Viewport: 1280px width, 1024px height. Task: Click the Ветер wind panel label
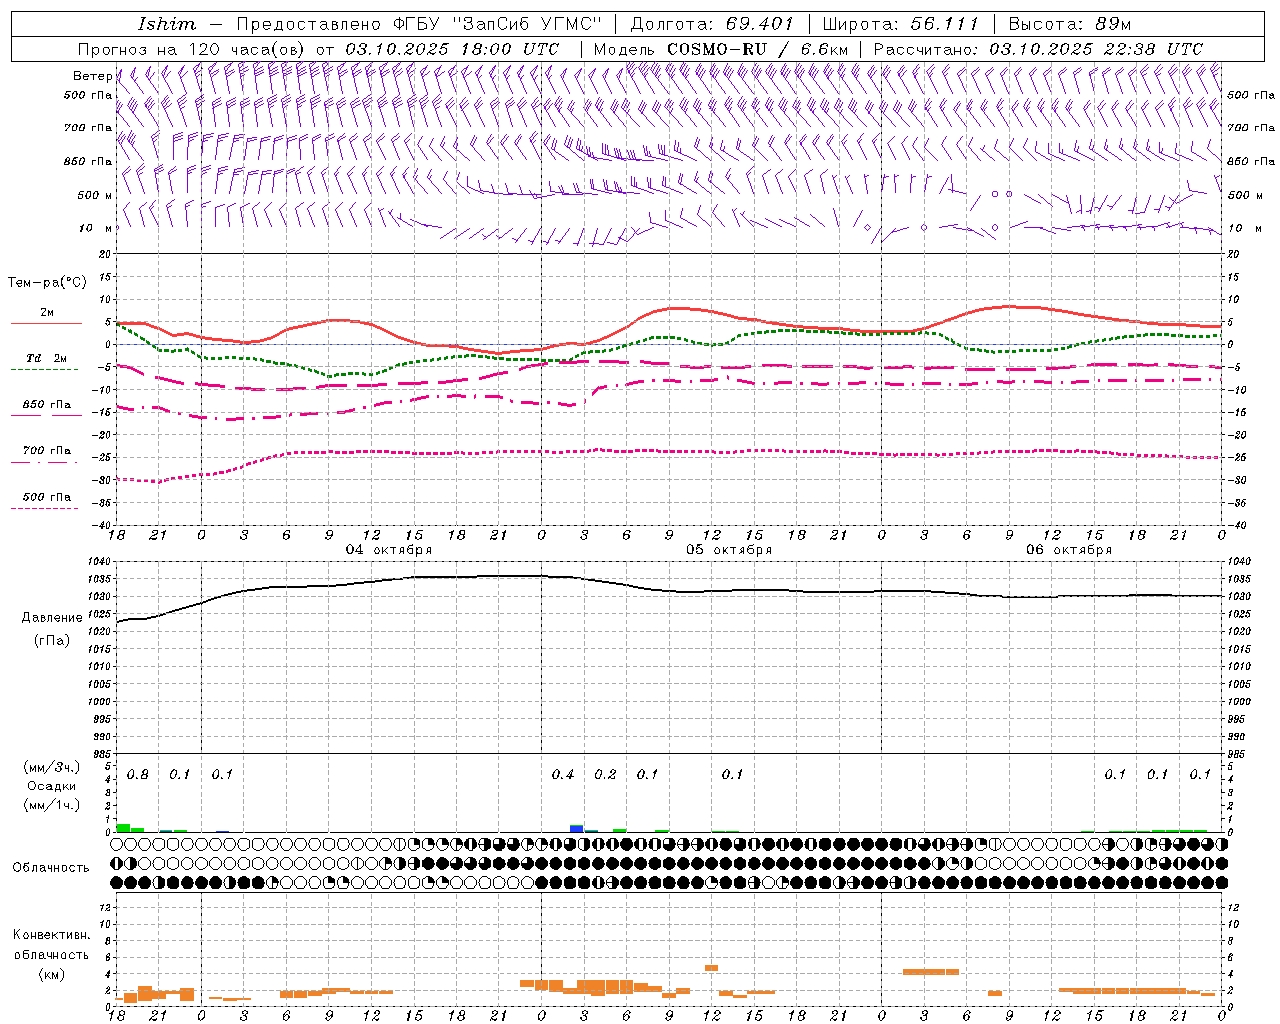(x=92, y=76)
